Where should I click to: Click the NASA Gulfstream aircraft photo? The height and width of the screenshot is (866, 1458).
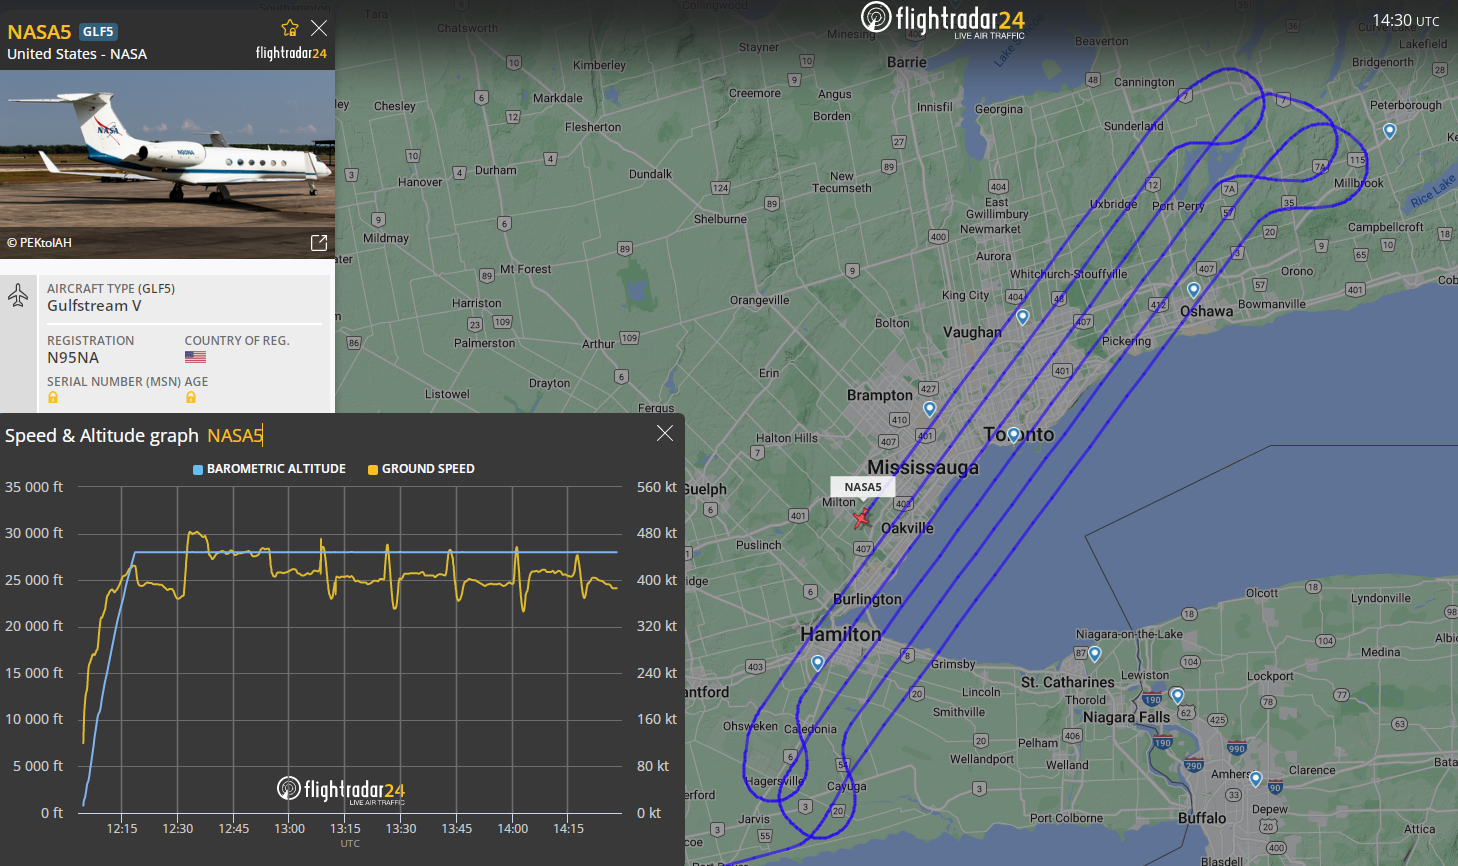point(167,165)
